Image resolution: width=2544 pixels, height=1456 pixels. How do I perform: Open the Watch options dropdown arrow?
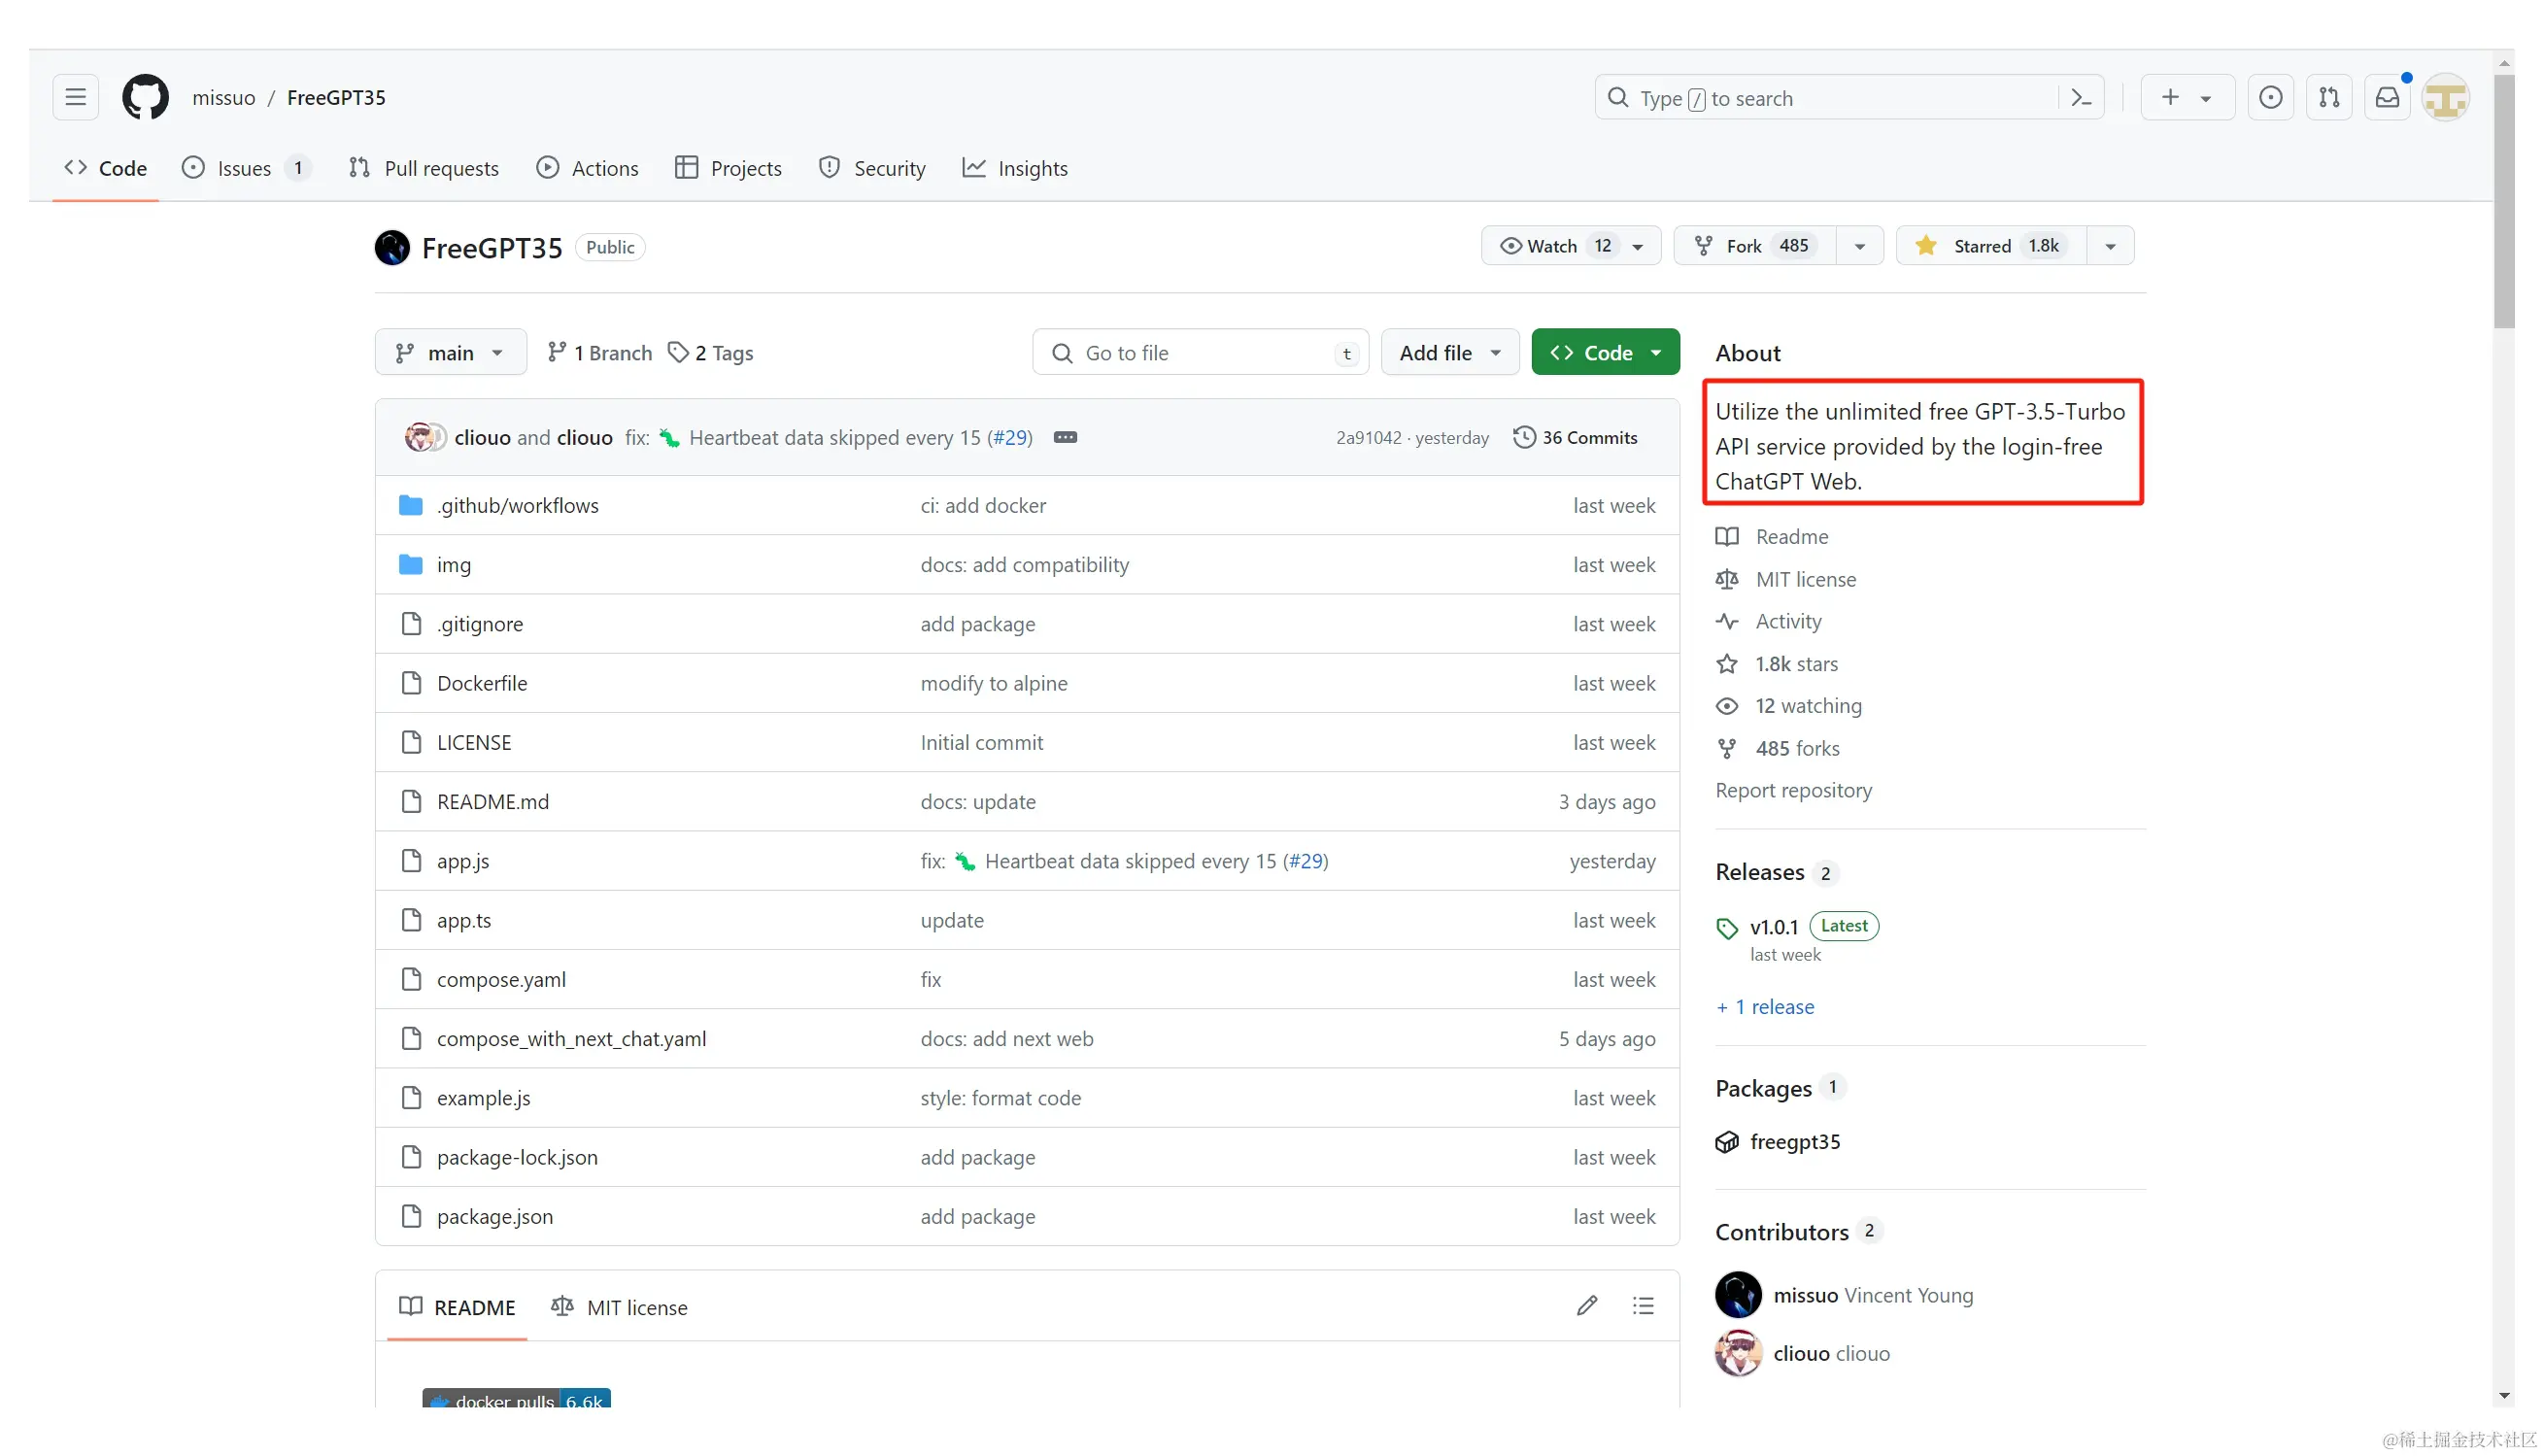(1638, 246)
